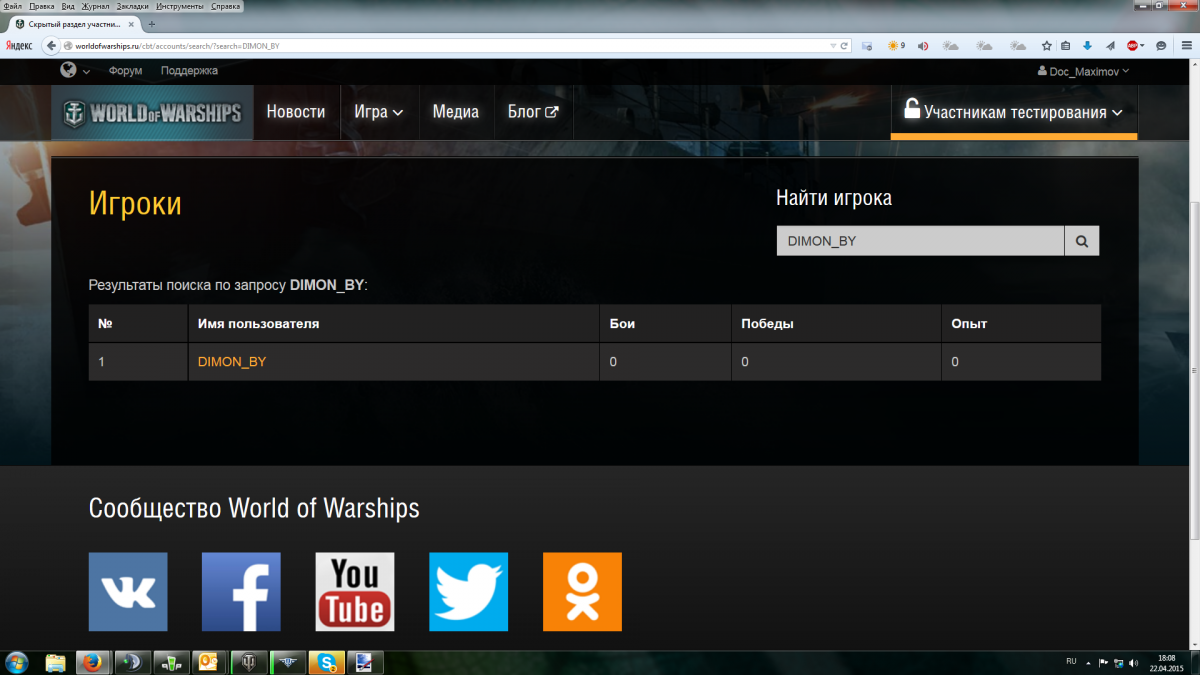This screenshot has width=1200, height=675.
Task: Open Outlook from the taskbar
Action: pos(208,662)
